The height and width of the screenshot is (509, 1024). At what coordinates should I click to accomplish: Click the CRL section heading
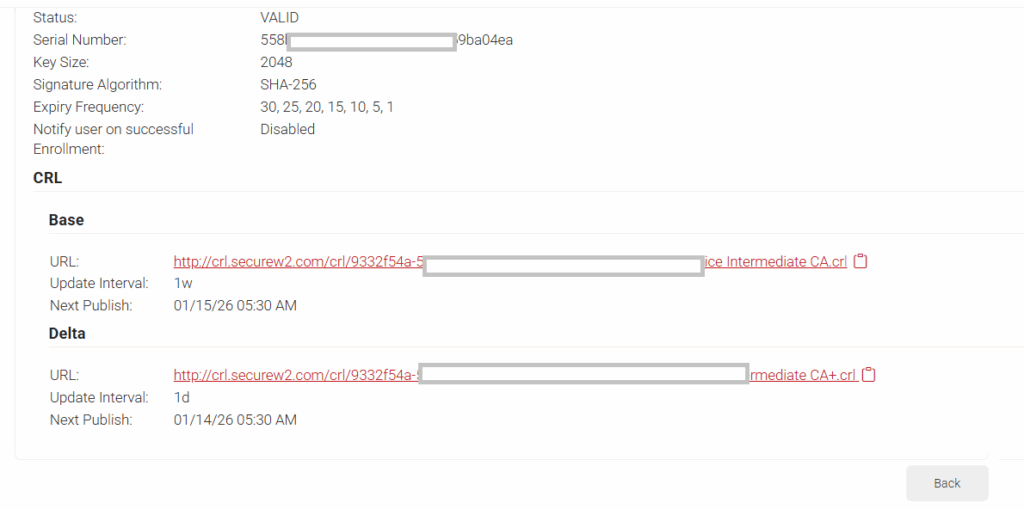47,178
